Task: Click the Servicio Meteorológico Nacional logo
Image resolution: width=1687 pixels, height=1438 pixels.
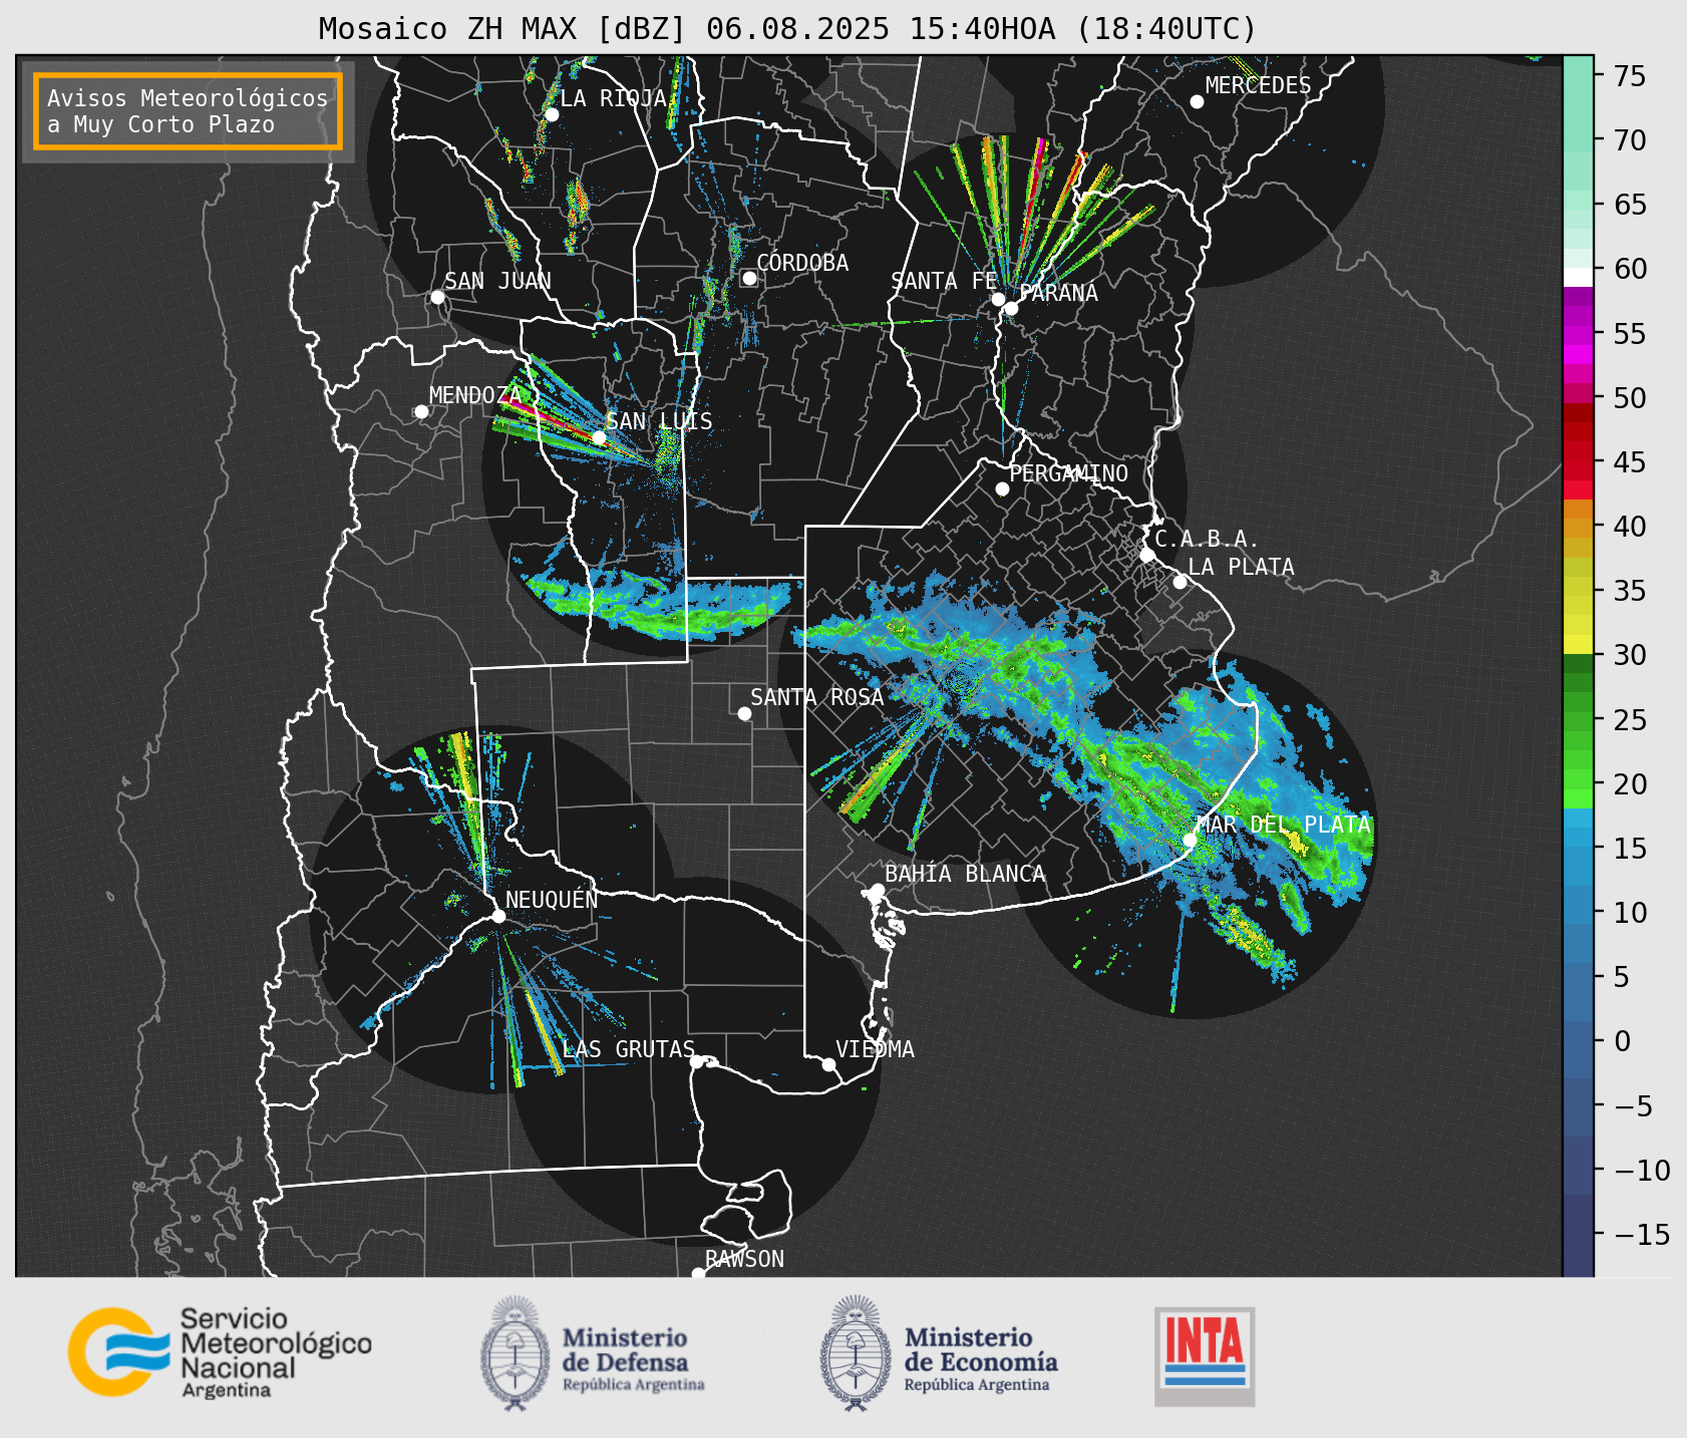Action: click(220, 1352)
